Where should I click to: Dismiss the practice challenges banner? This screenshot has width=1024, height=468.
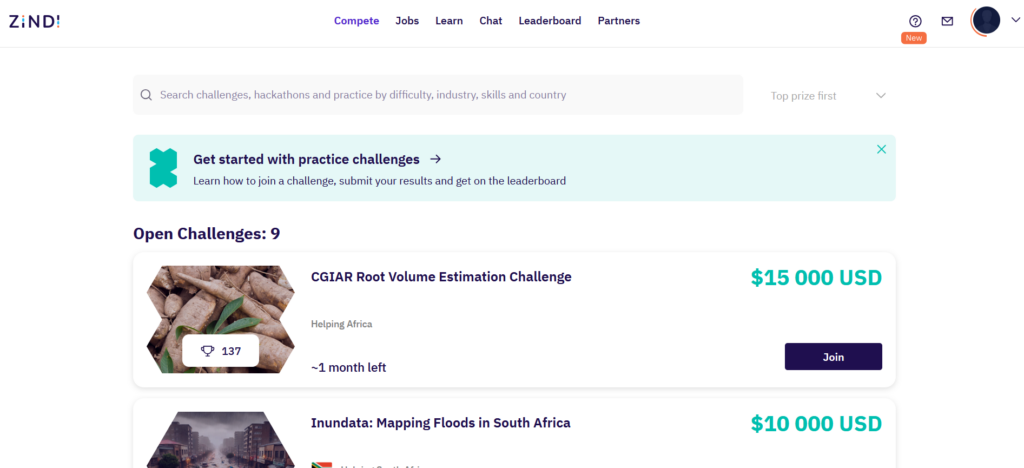[x=881, y=149]
